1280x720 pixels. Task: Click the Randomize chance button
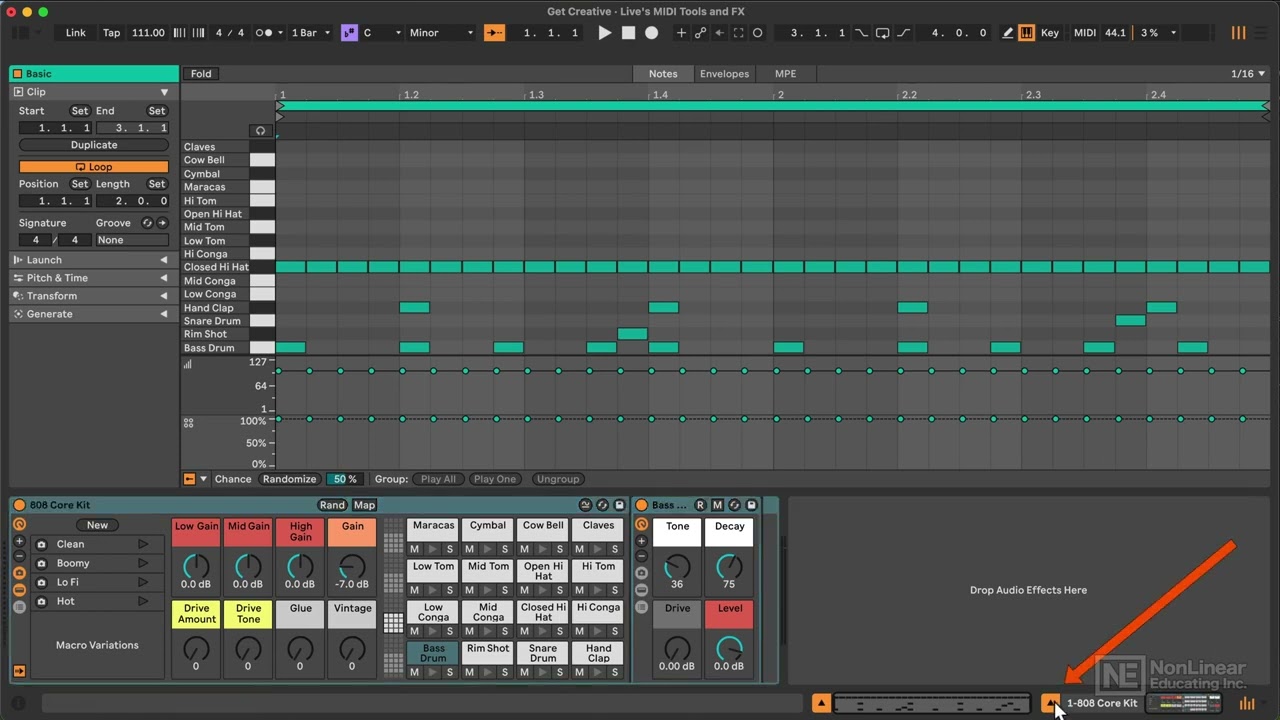click(289, 479)
